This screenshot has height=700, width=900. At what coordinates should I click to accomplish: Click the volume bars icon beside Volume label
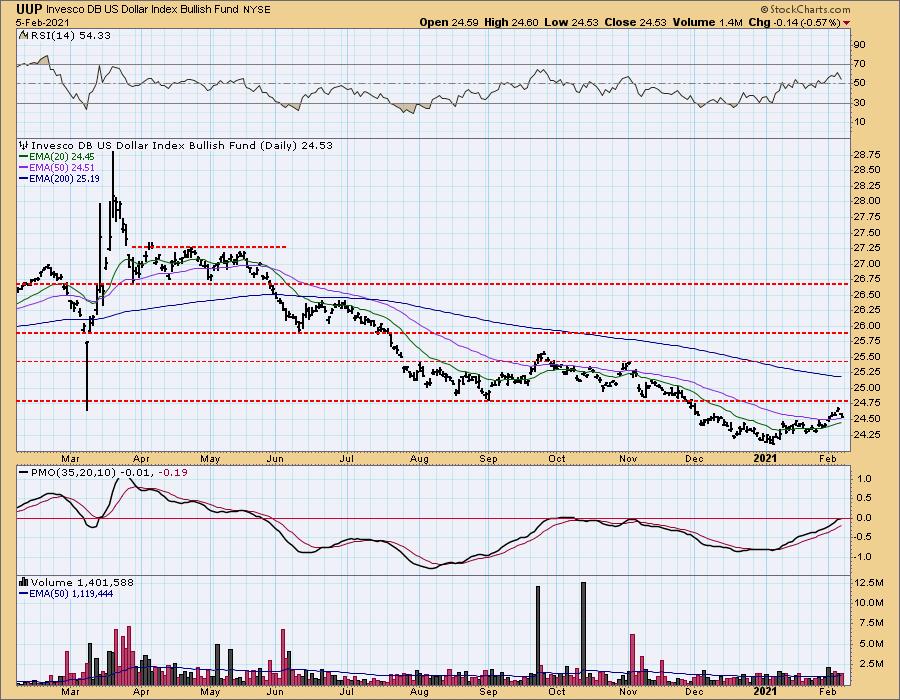[x=24, y=582]
